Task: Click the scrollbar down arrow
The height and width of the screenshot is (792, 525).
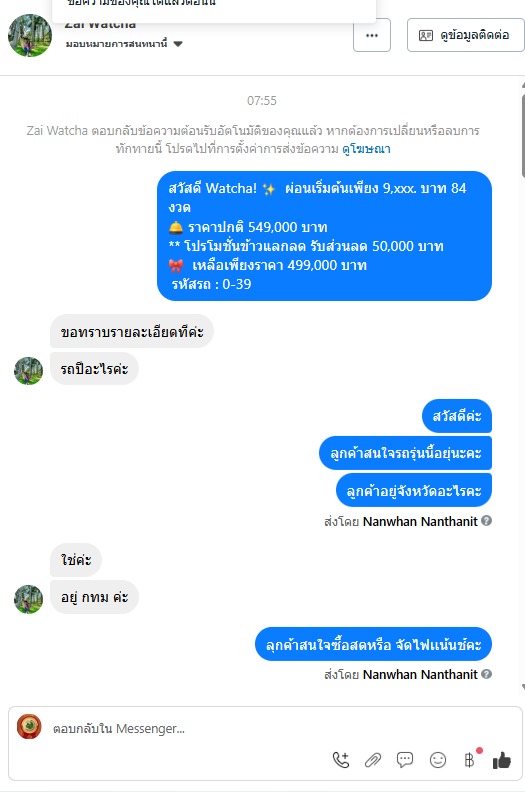Action: point(523,687)
